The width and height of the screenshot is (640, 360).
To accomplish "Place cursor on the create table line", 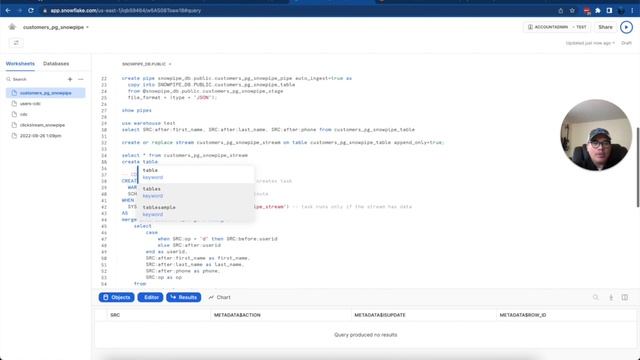I will pos(140,162).
